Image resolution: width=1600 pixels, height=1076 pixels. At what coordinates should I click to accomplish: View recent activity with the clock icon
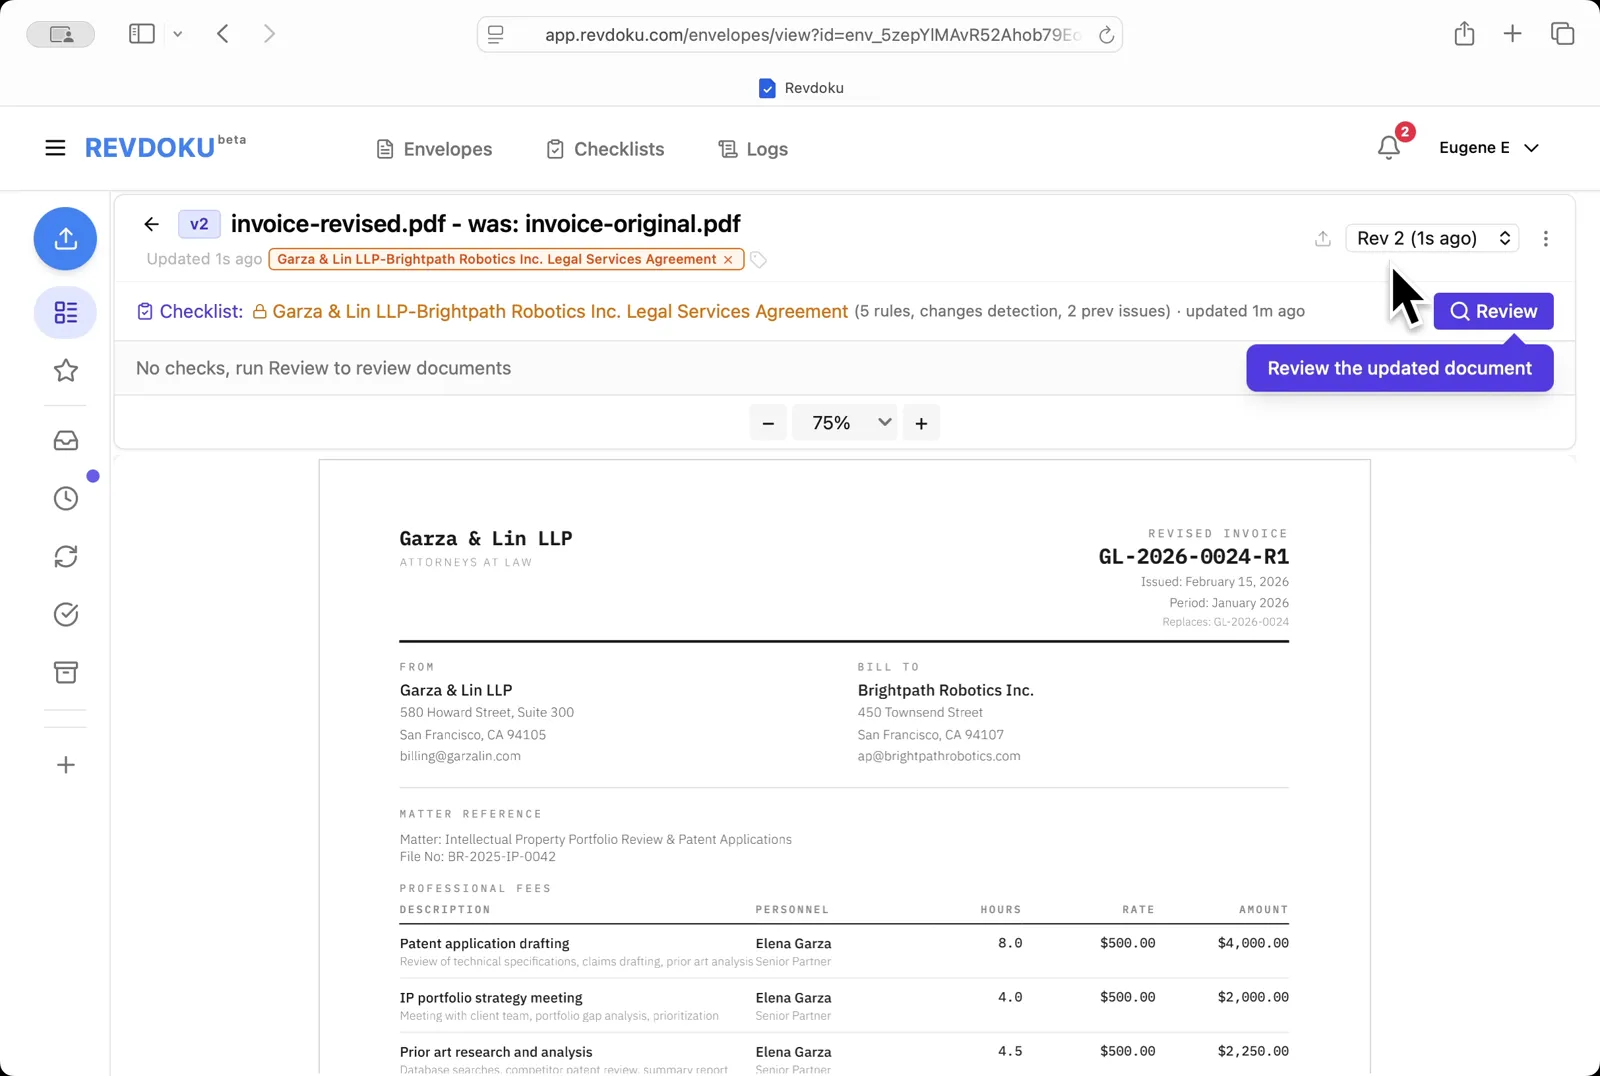(x=65, y=497)
